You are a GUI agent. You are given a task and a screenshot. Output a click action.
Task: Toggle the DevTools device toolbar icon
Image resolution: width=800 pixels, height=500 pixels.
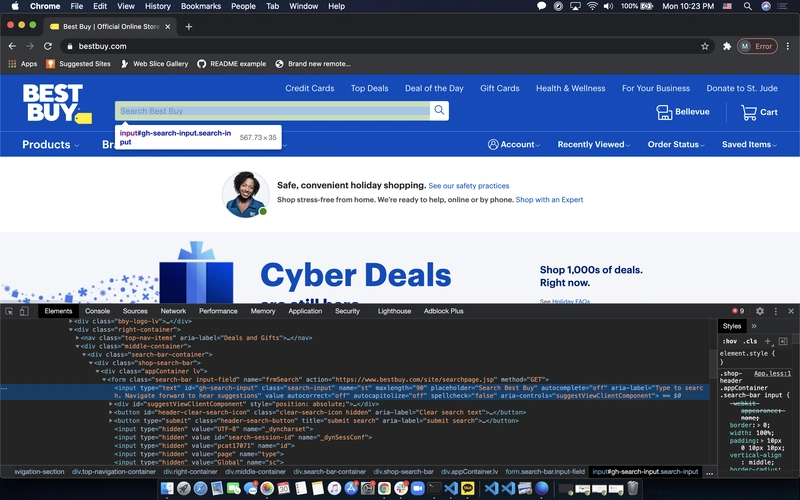(x=23, y=311)
